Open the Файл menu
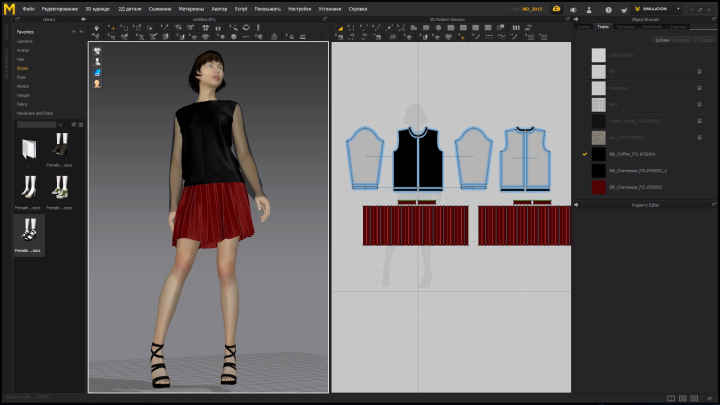The image size is (720, 405). coord(27,8)
